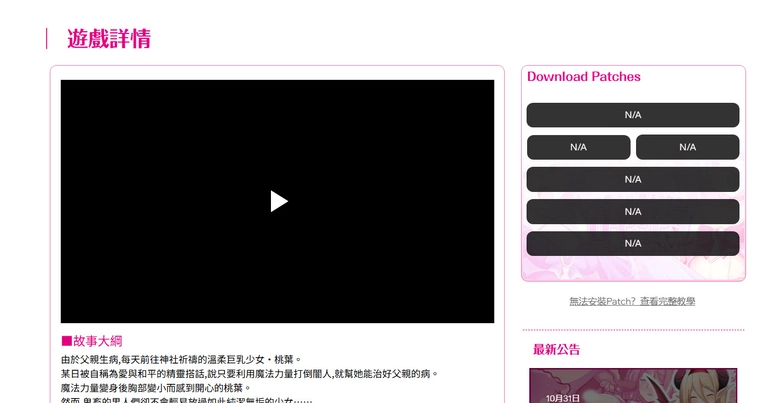The height and width of the screenshot is (403, 780).
Task: Select the Download Patches heading
Action: click(x=584, y=77)
